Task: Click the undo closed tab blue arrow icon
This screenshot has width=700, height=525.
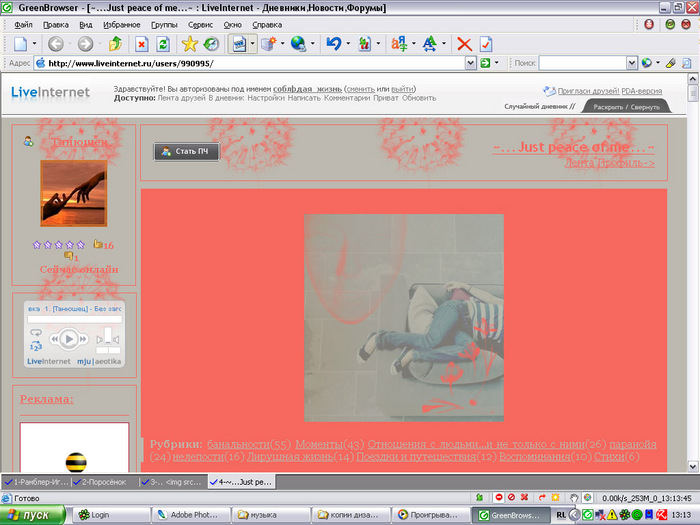Action: click(x=334, y=44)
